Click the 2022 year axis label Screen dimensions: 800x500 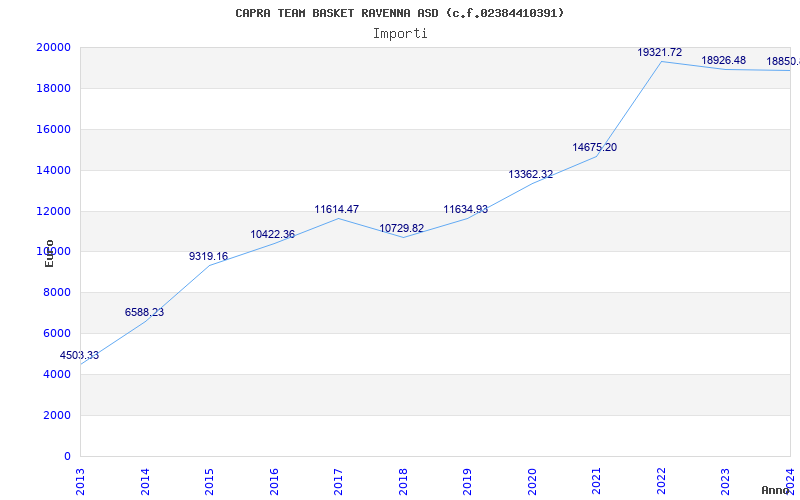tap(661, 482)
